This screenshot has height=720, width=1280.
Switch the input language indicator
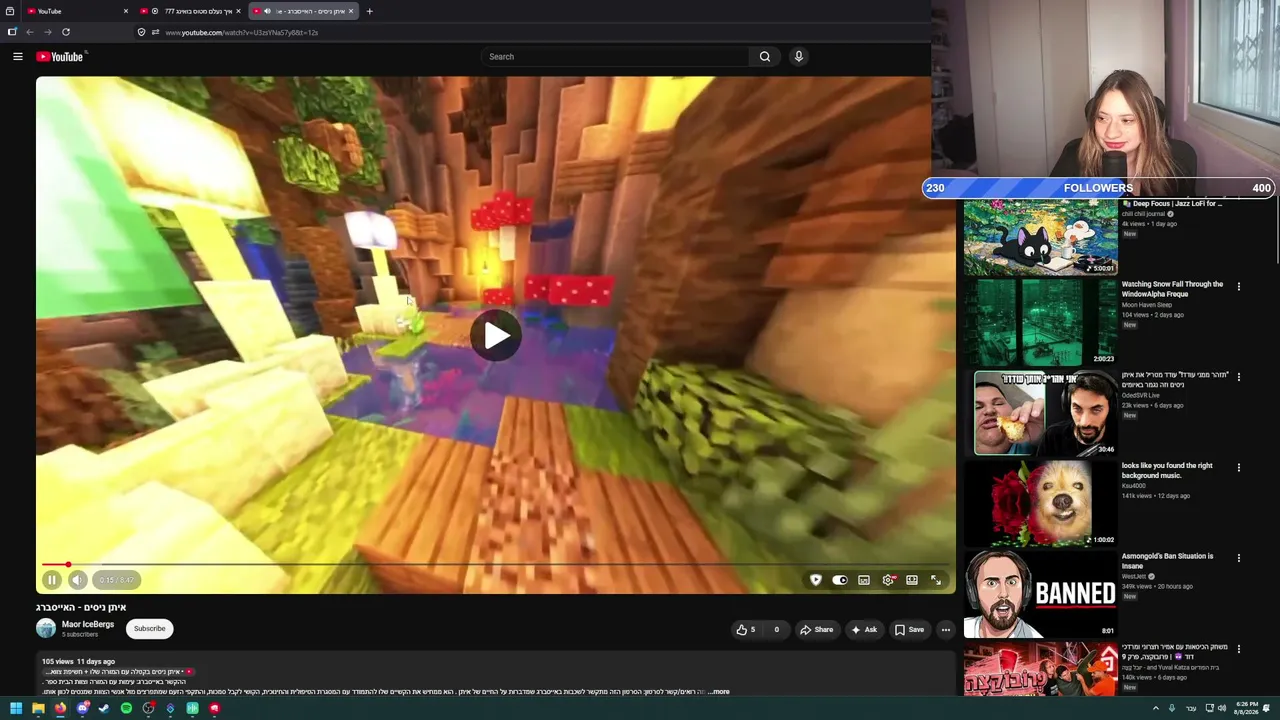click(x=1190, y=709)
